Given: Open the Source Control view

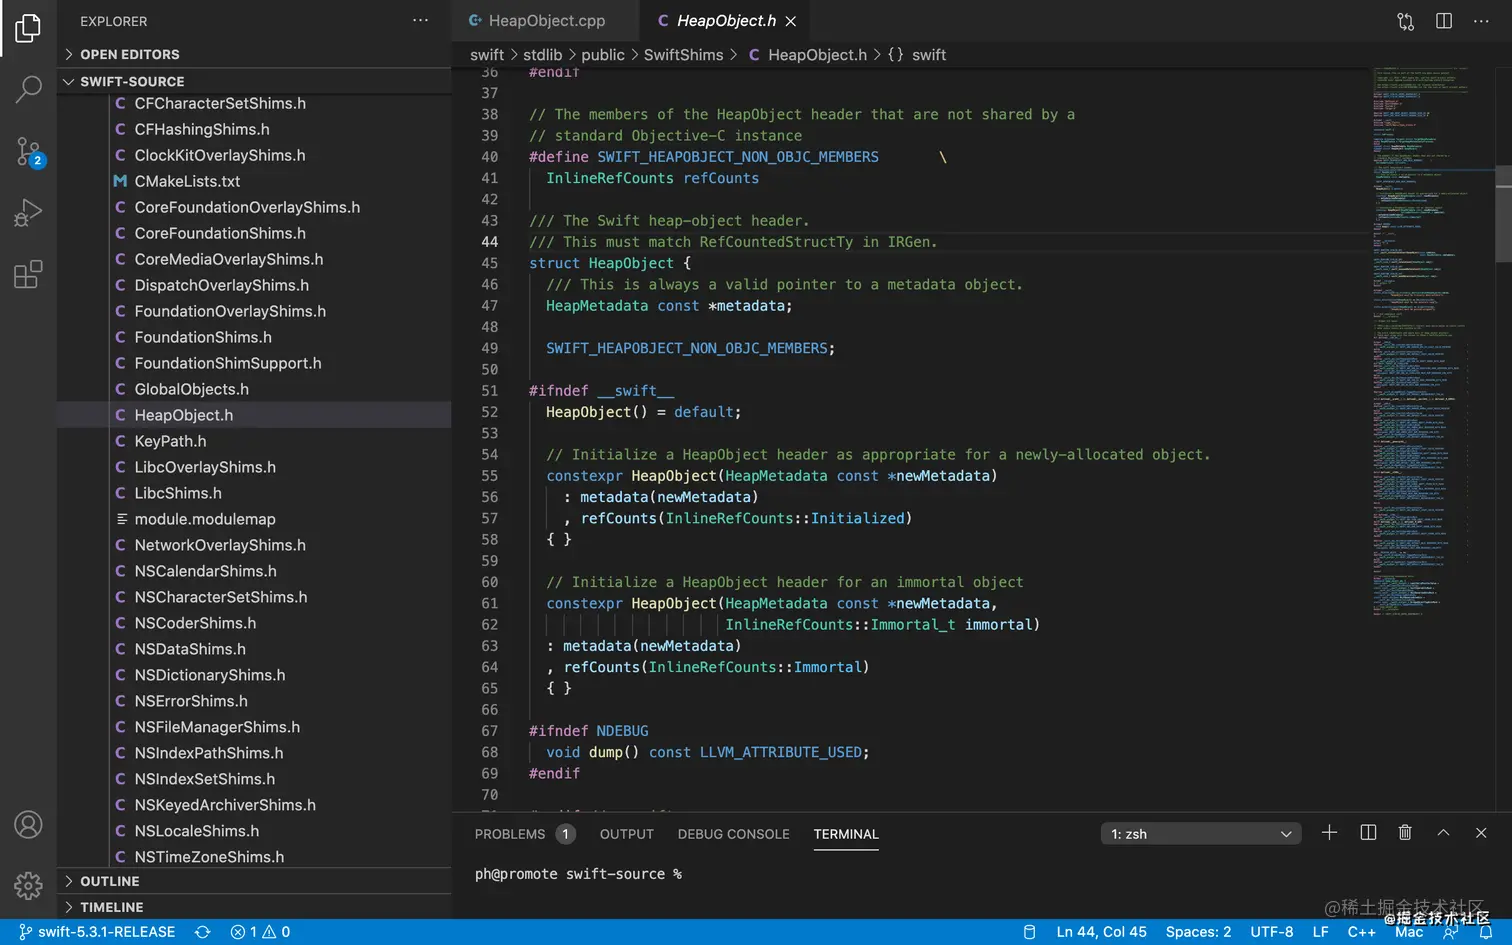Looking at the screenshot, I should (x=28, y=152).
